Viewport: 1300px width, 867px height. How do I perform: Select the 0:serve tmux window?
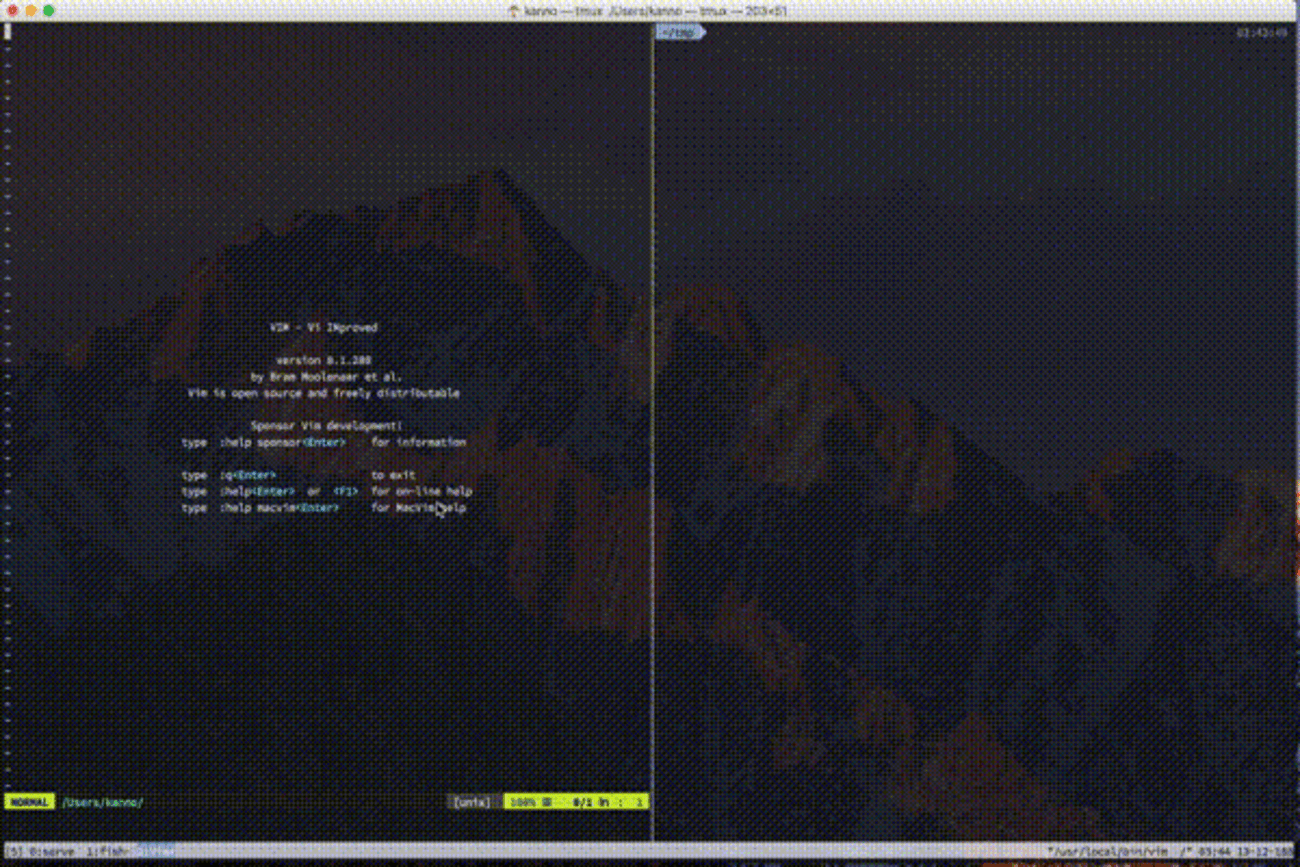(x=52, y=851)
